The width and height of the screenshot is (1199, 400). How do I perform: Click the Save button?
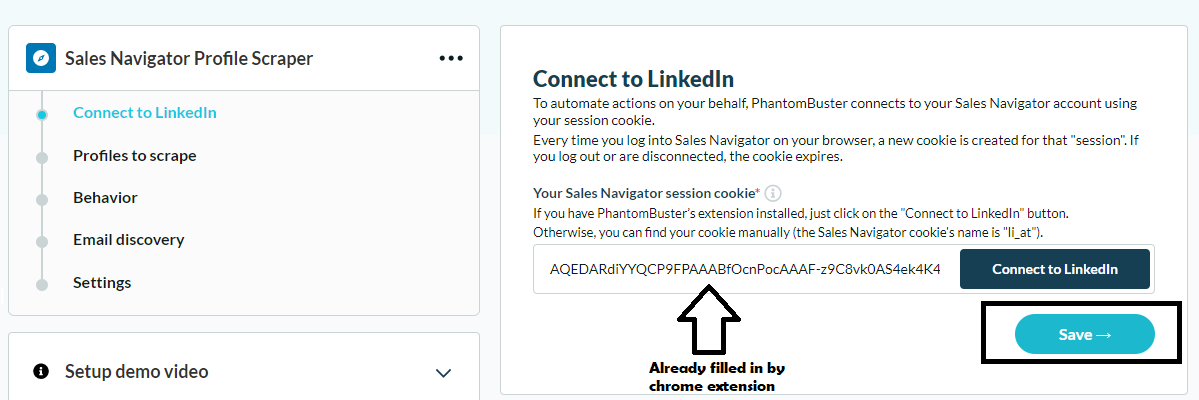click(1084, 334)
